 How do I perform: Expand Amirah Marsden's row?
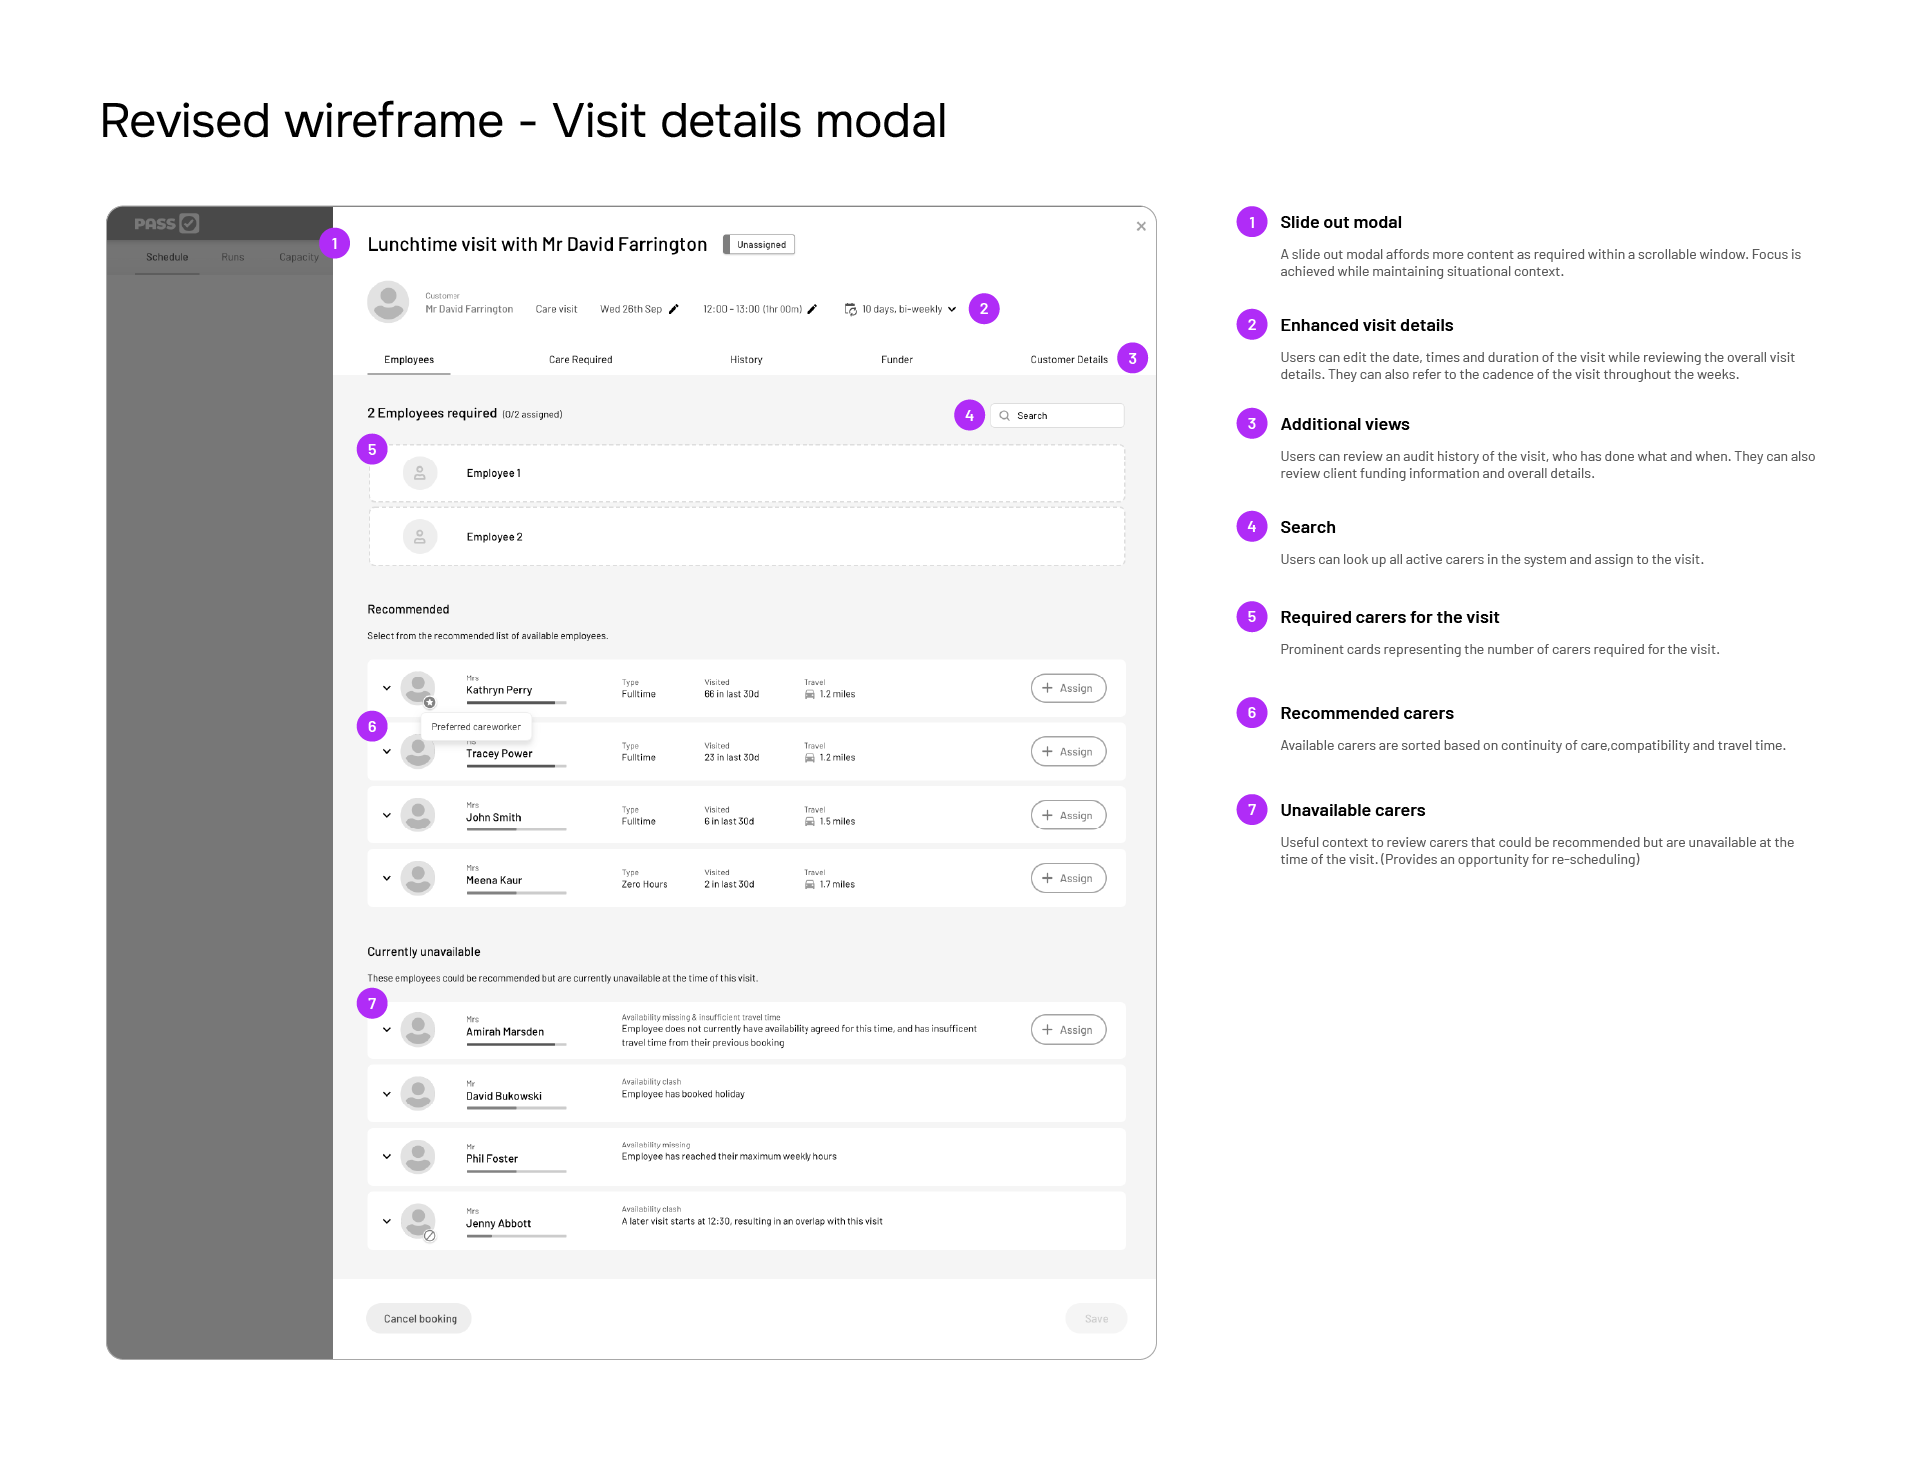point(387,1030)
